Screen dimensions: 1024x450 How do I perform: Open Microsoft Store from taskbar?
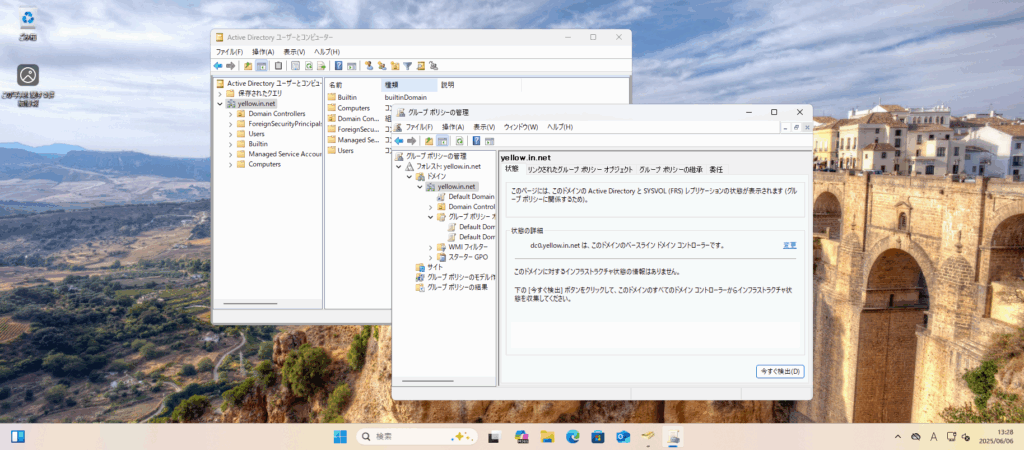click(598, 436)
